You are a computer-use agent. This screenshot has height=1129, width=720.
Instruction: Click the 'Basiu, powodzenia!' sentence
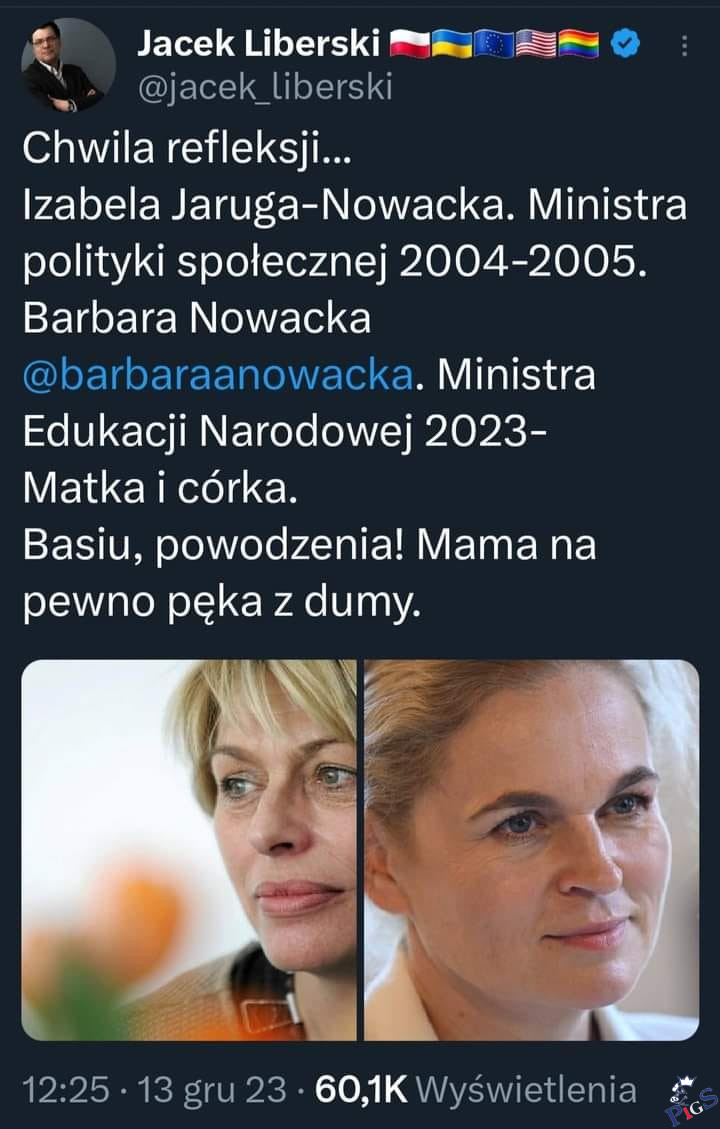pos(210,547)
